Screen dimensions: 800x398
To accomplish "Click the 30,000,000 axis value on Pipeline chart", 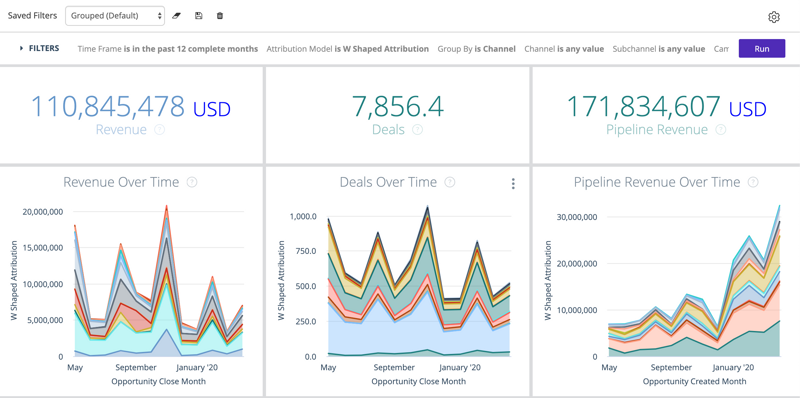I will (578, 217).
